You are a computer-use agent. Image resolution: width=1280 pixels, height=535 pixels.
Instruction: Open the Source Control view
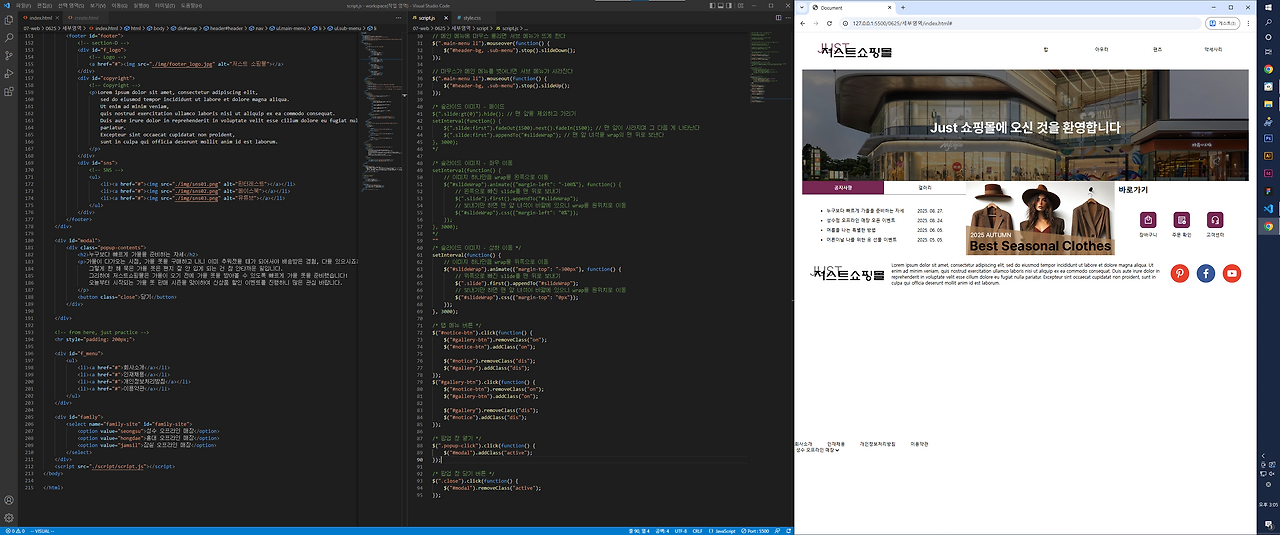[x=9, y=56]
